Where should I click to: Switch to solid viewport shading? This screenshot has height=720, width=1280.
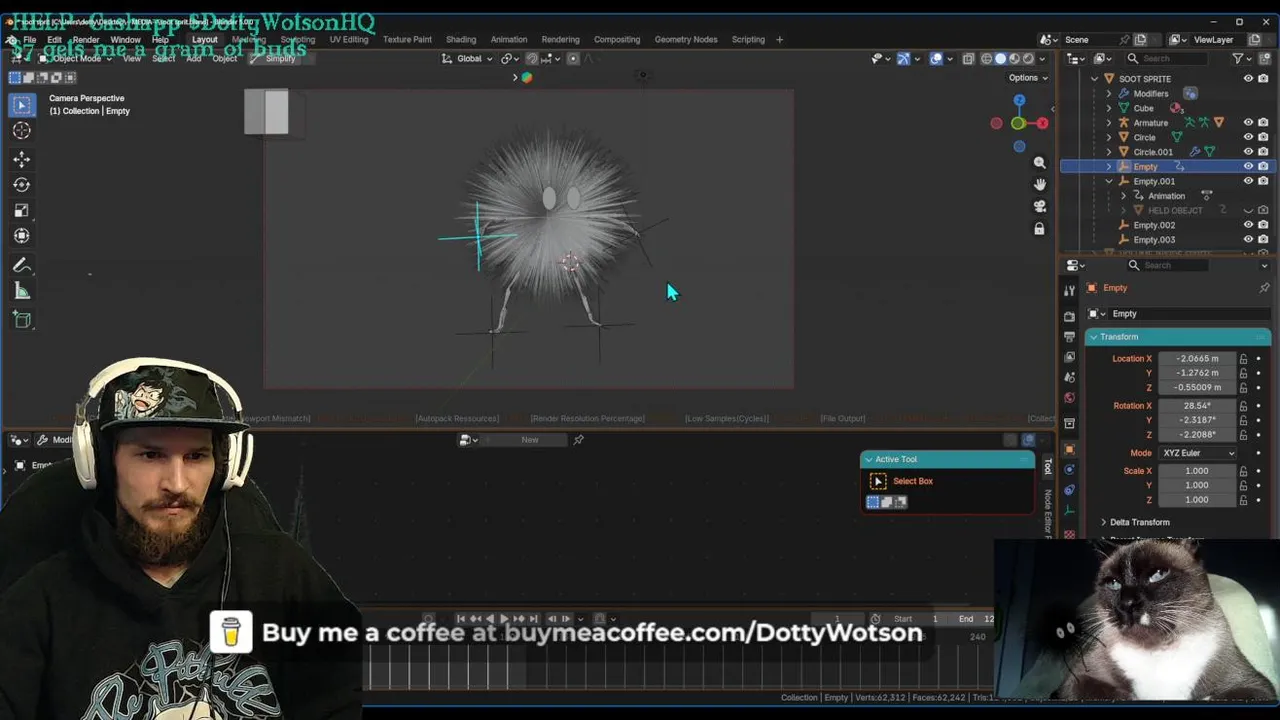coord(1001,59)
